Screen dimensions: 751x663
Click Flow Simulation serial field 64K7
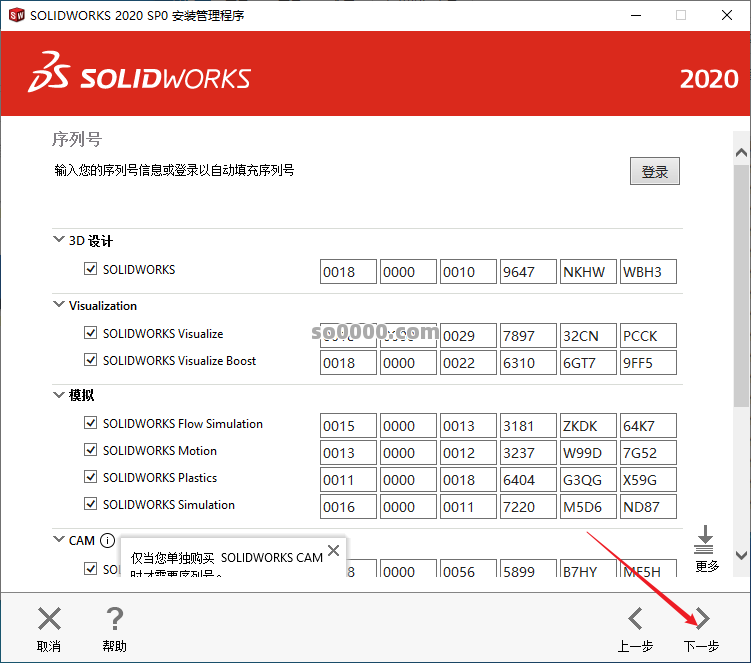point(649,425)
